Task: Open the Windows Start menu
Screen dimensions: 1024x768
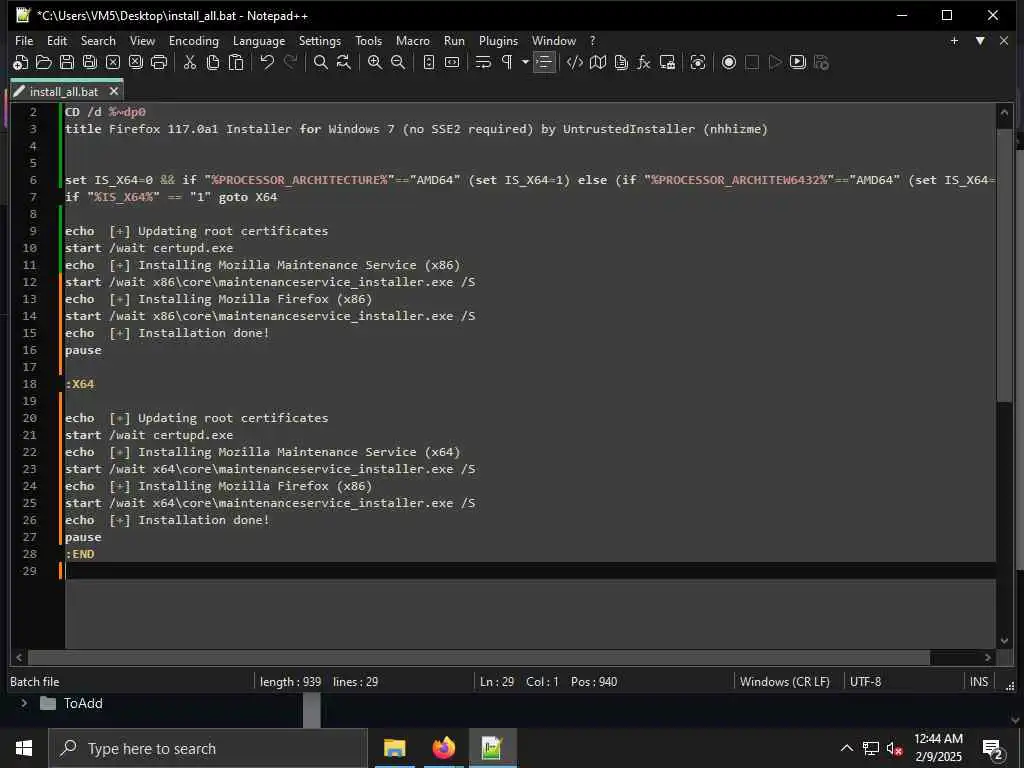Action: [x=24, y=748]
